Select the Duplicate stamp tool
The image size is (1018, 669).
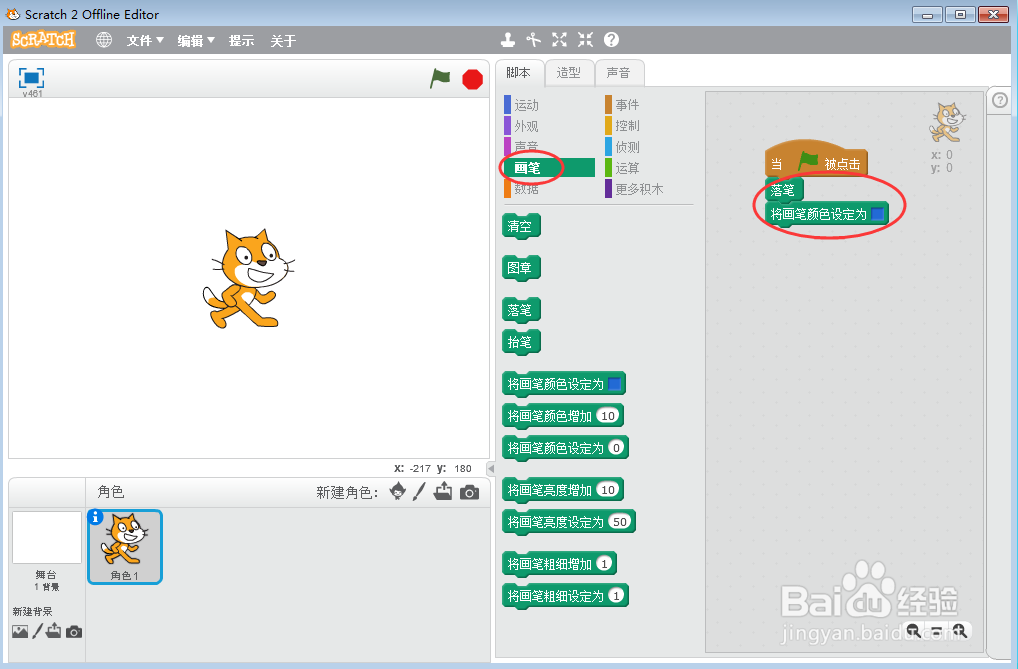coord(508,40)
